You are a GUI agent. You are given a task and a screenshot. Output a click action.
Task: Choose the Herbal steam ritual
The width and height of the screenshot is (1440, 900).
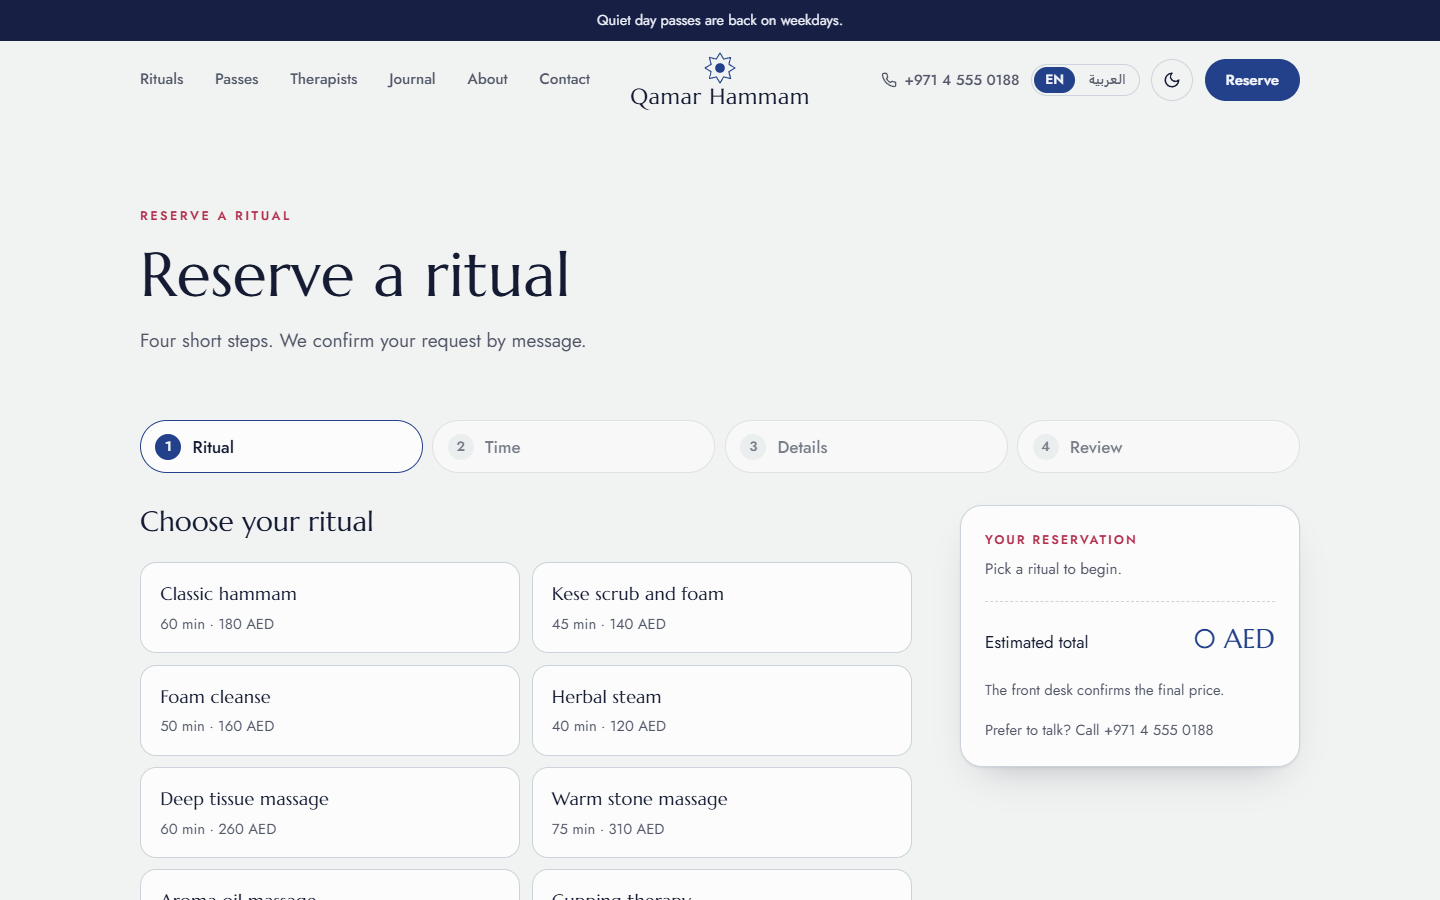point(722,710)
